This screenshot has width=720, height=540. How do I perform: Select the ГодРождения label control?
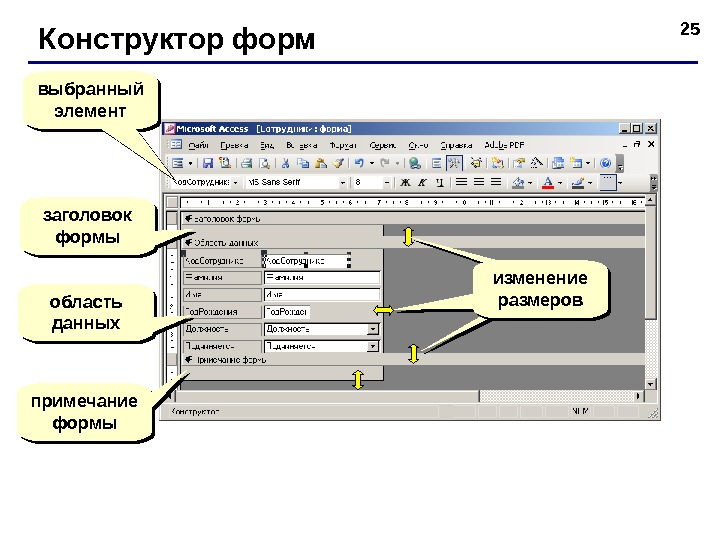coord(222,312)
